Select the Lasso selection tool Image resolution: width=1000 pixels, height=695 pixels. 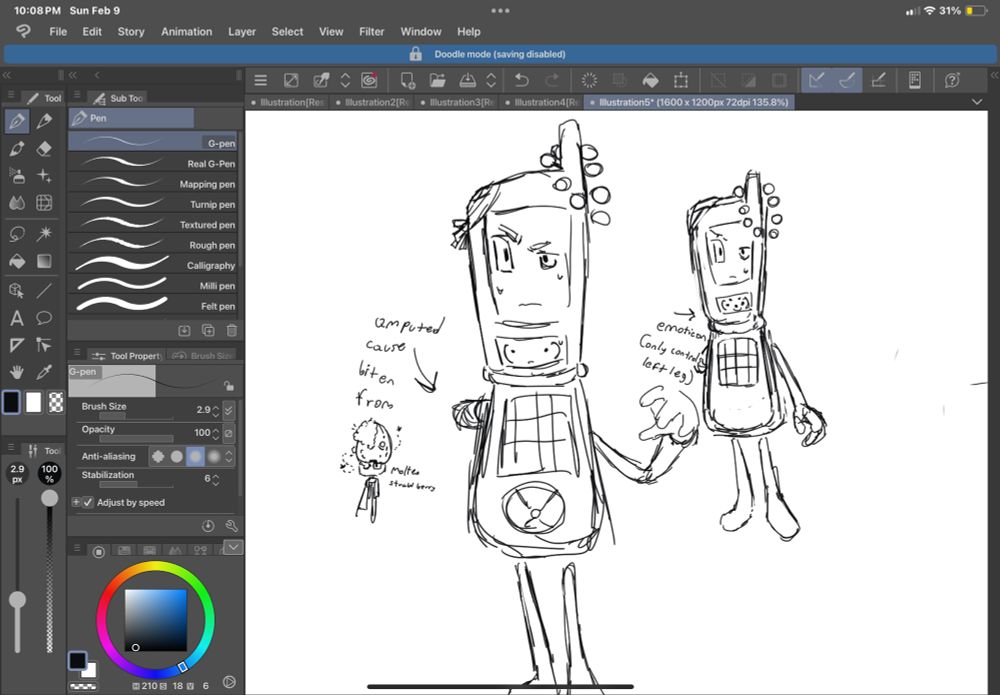tap(17, 233)
